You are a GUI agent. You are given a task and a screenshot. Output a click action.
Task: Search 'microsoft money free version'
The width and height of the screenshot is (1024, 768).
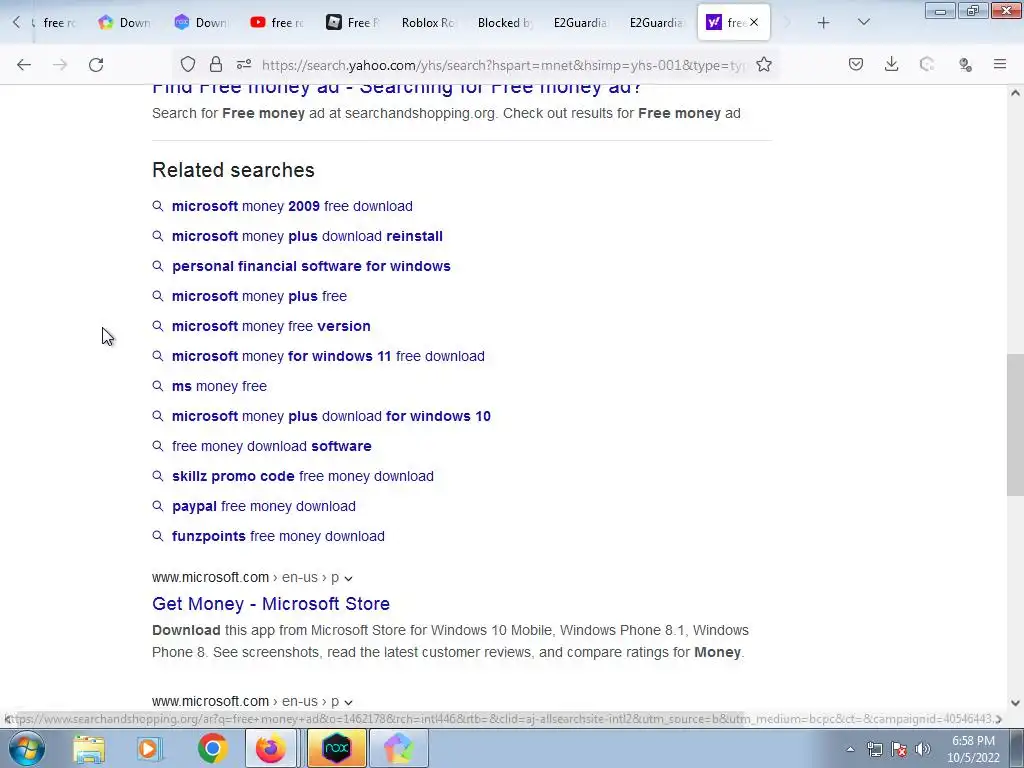pyautogui.click(x=271, y=327)
